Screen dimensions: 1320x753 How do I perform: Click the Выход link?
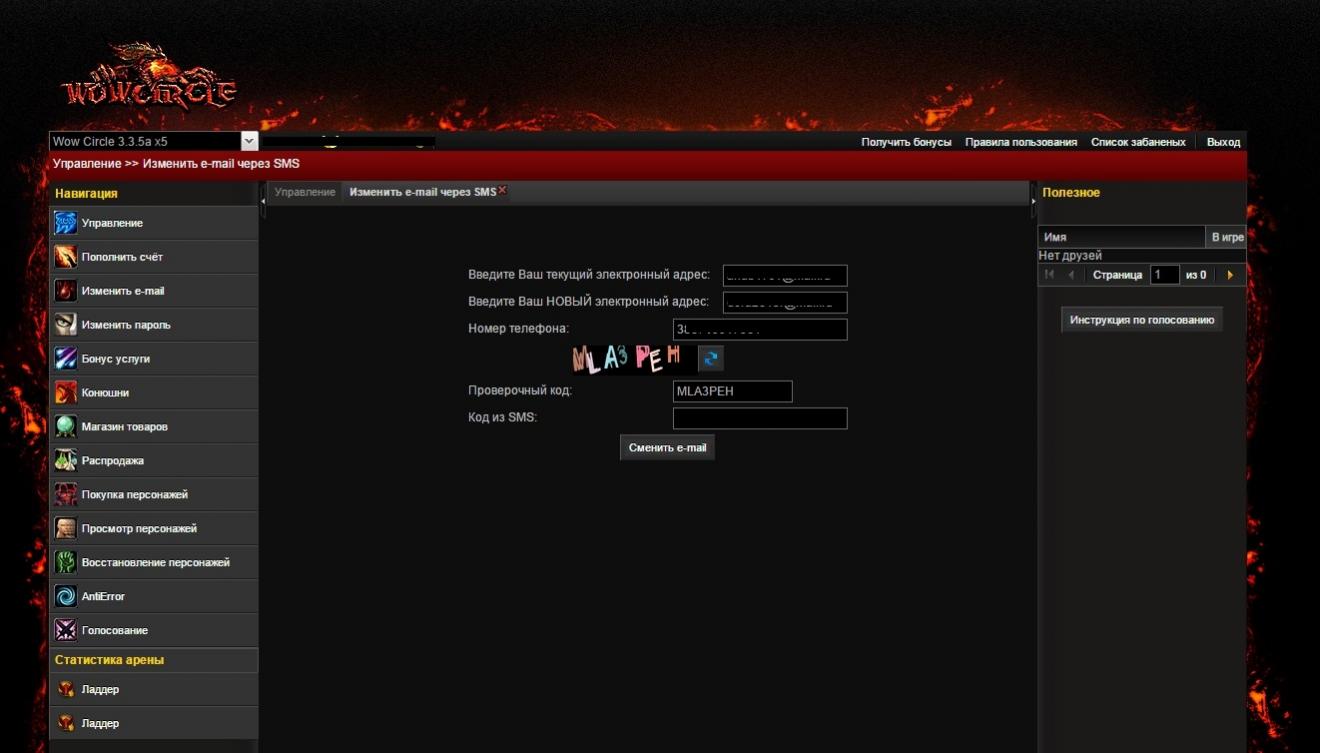1223,142
